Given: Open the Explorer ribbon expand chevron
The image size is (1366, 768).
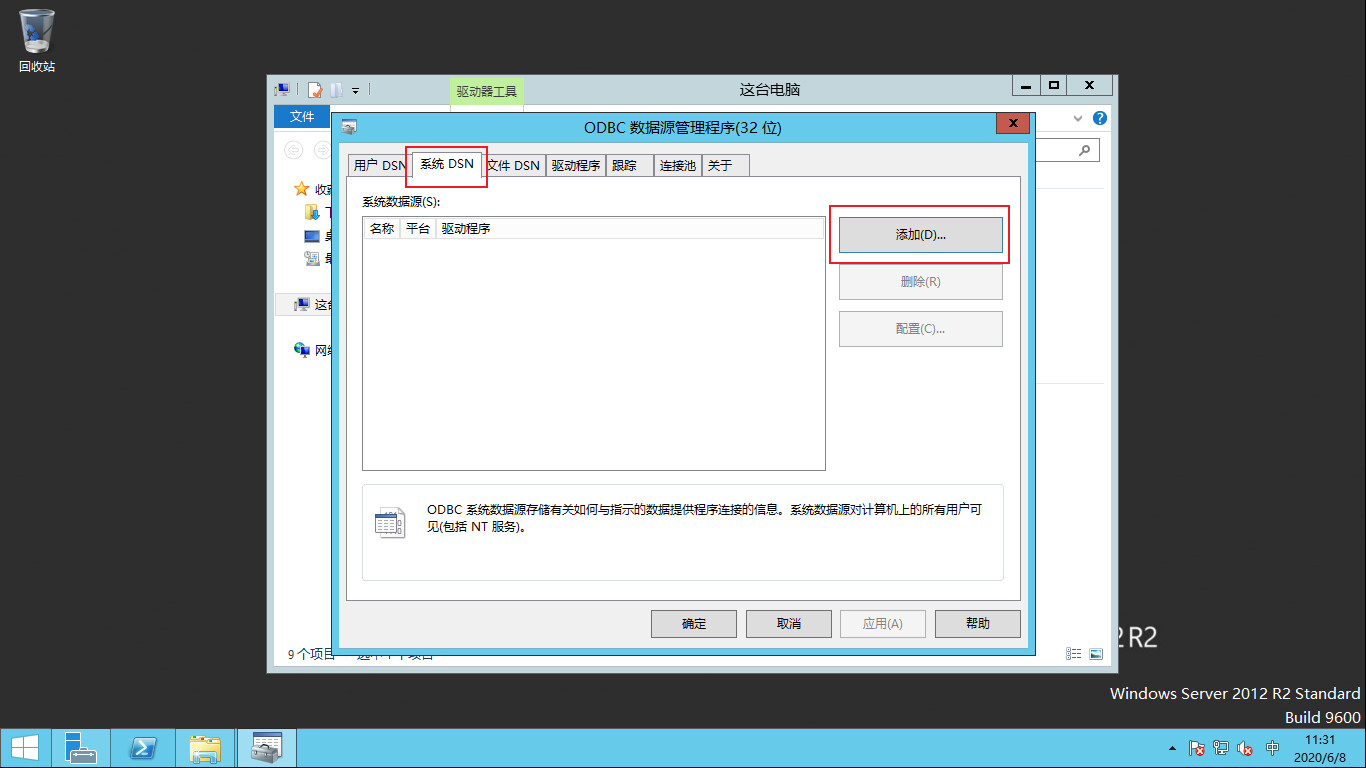Looking at the screenshot, I should coord(1076,118).
